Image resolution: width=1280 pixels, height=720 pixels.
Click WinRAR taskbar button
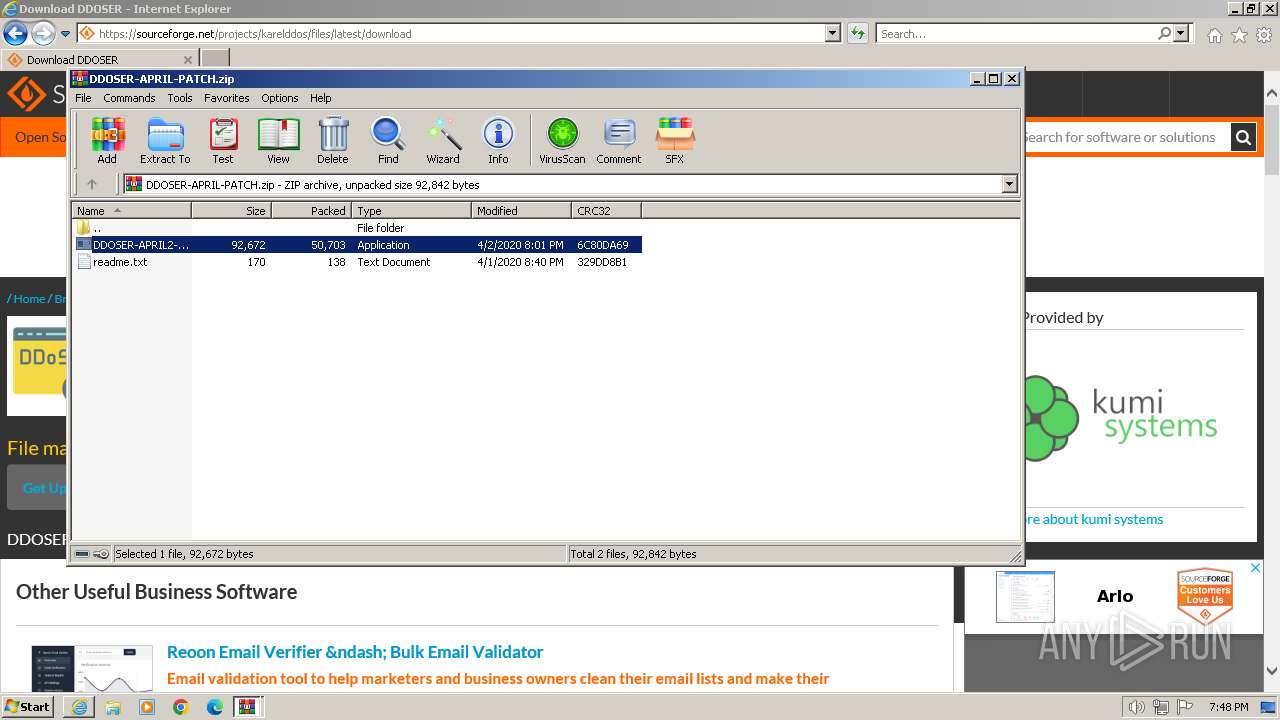pyautogui.click(x=248, y=707)
